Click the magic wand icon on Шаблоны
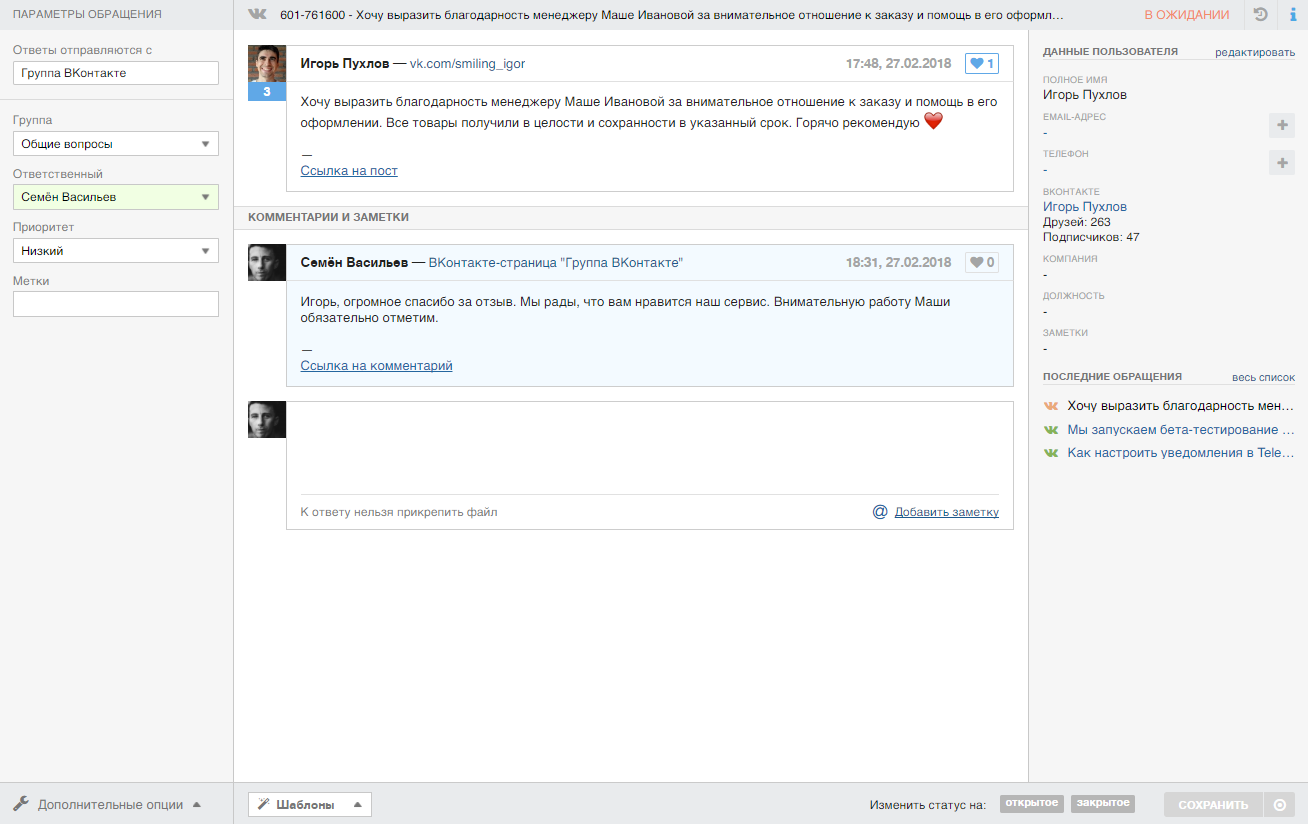 tap(264, 805)
